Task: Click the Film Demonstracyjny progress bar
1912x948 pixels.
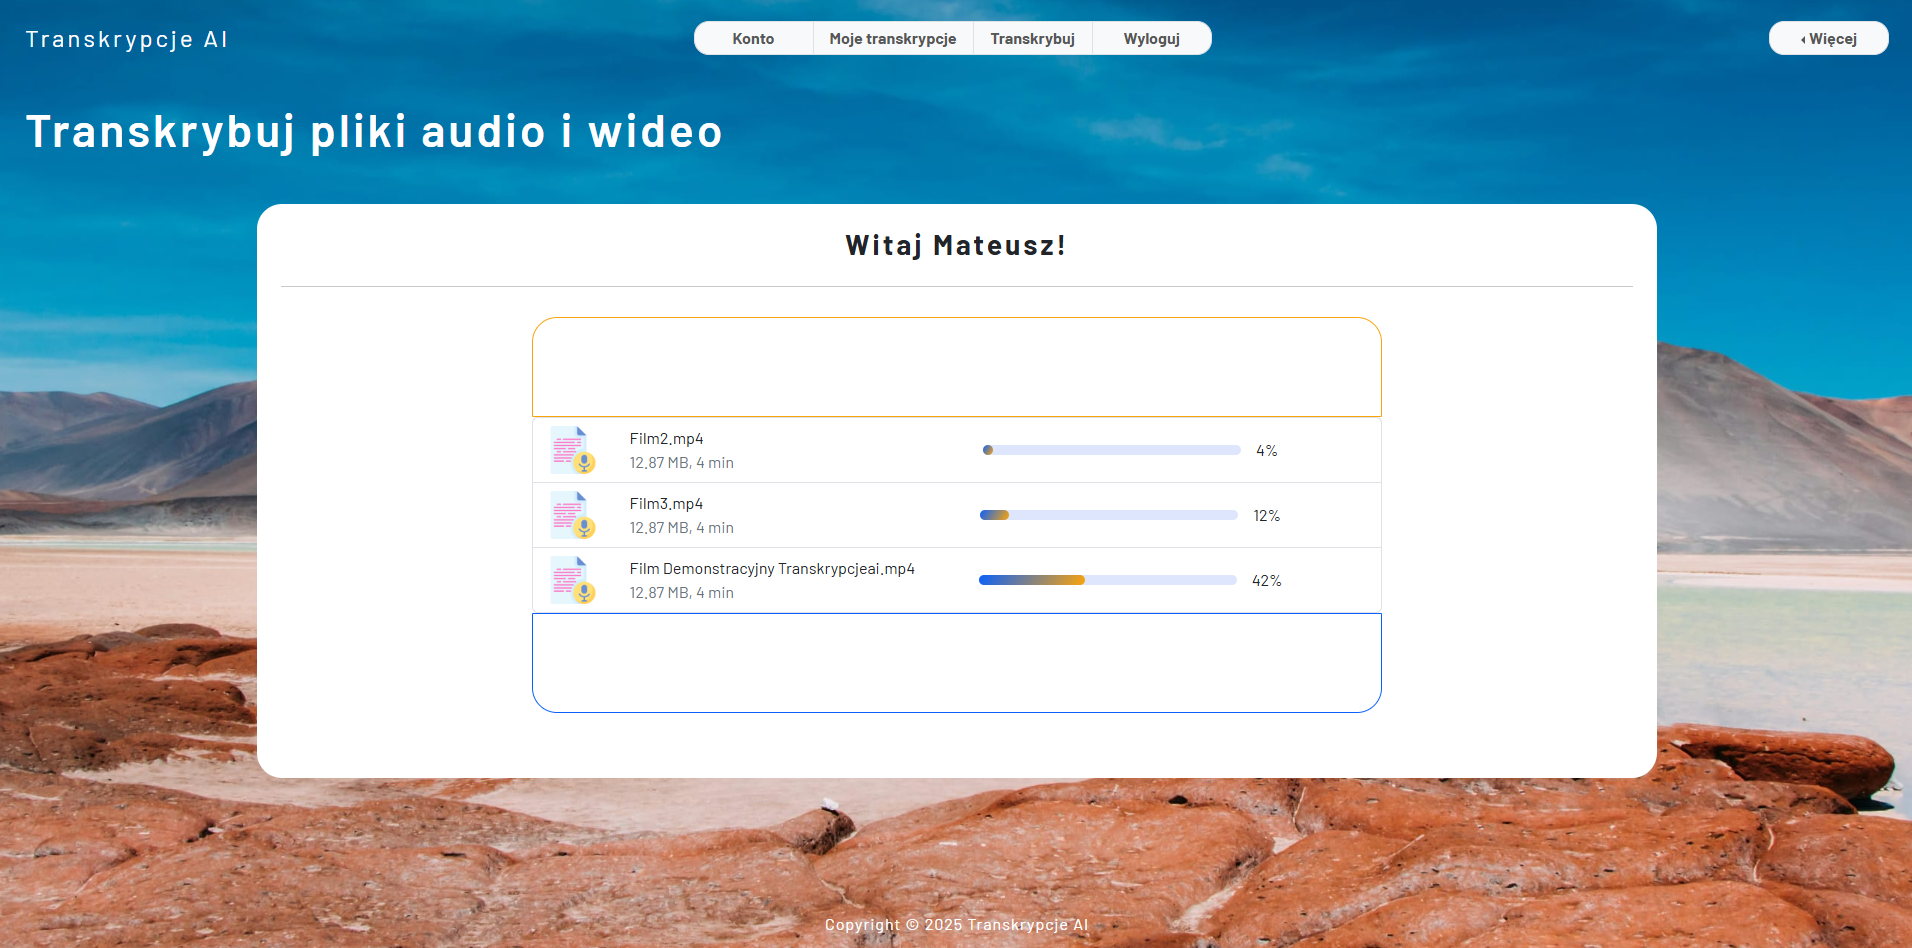Action: click(x=1108, y=580)
